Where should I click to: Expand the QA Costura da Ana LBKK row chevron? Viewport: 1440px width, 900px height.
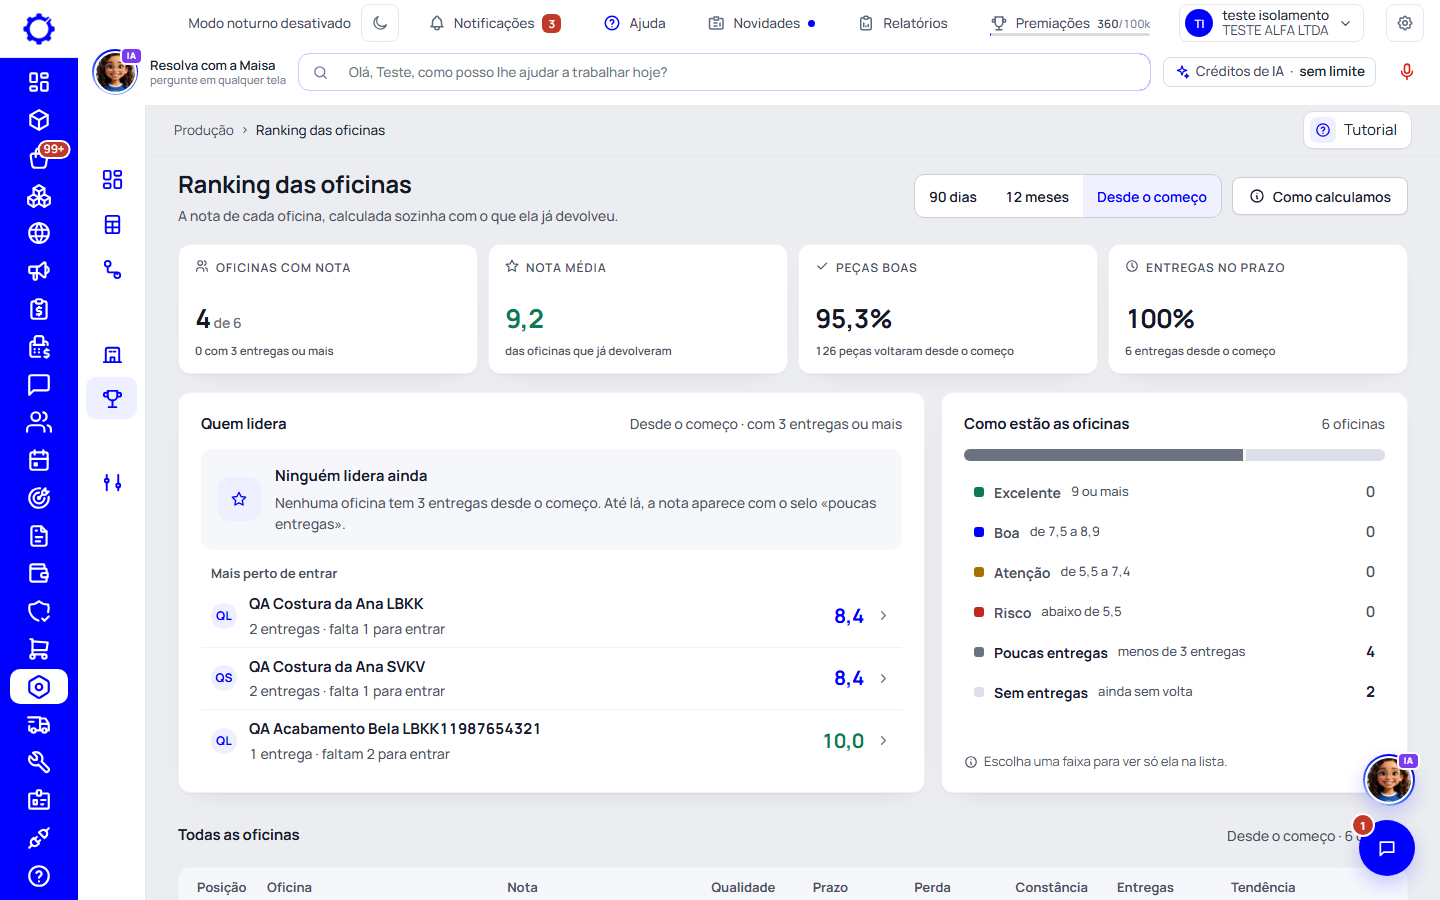pos(883,616)
